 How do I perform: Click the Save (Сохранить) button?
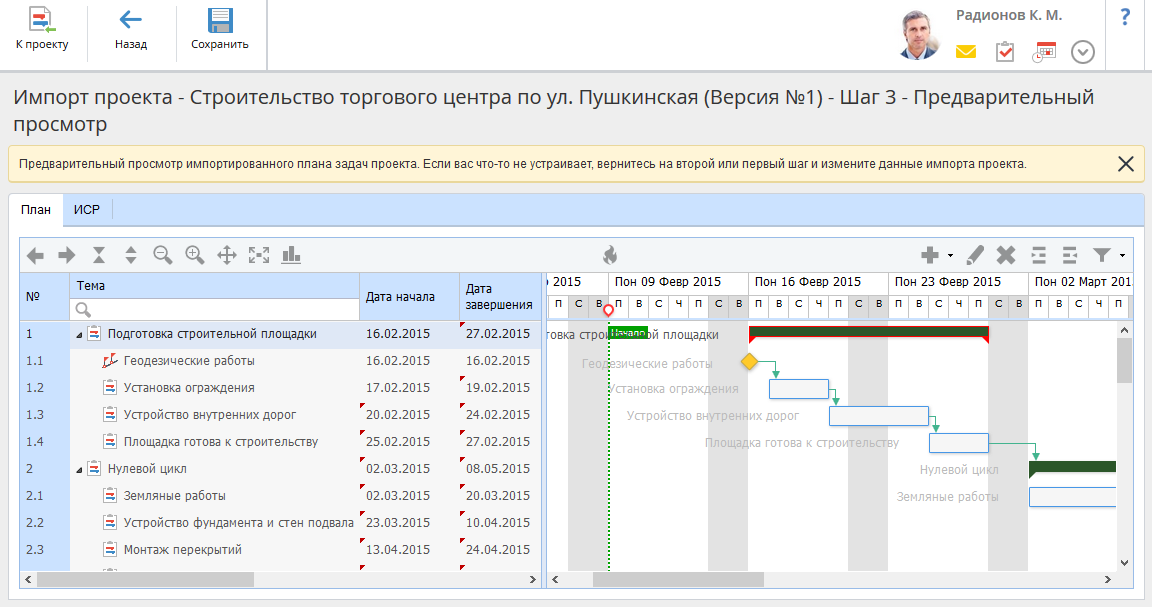(219, 30)
